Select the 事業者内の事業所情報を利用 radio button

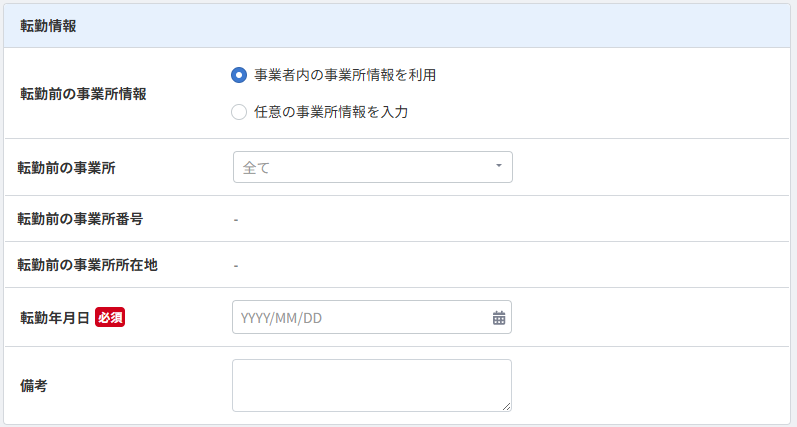click(x=239, y=75)
